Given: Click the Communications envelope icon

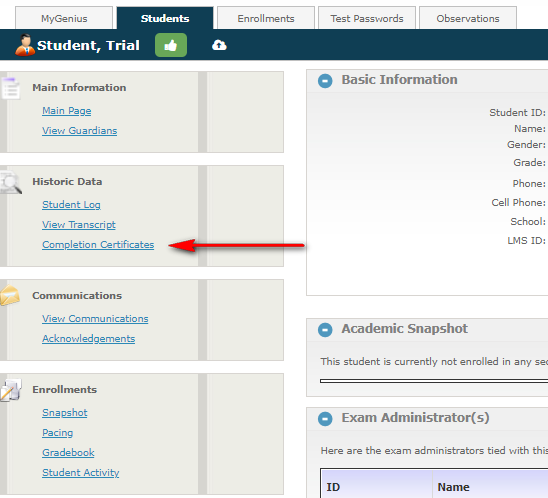Looking at the screenshot, I should 10,296.
